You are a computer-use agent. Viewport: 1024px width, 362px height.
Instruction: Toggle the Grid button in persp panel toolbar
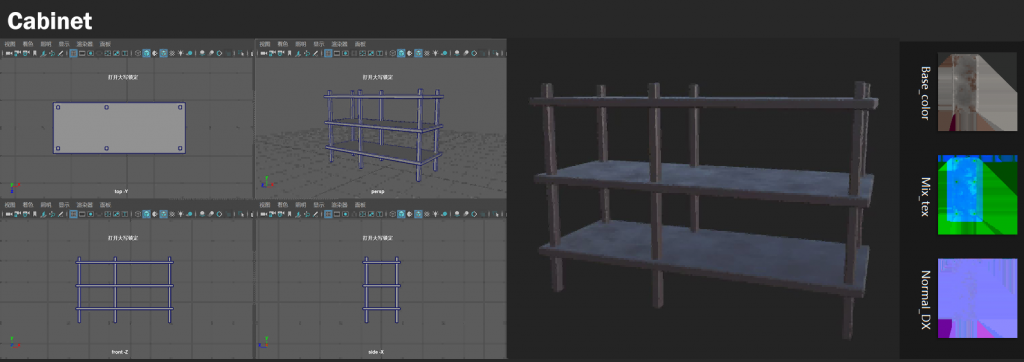(x=328, y=54)
